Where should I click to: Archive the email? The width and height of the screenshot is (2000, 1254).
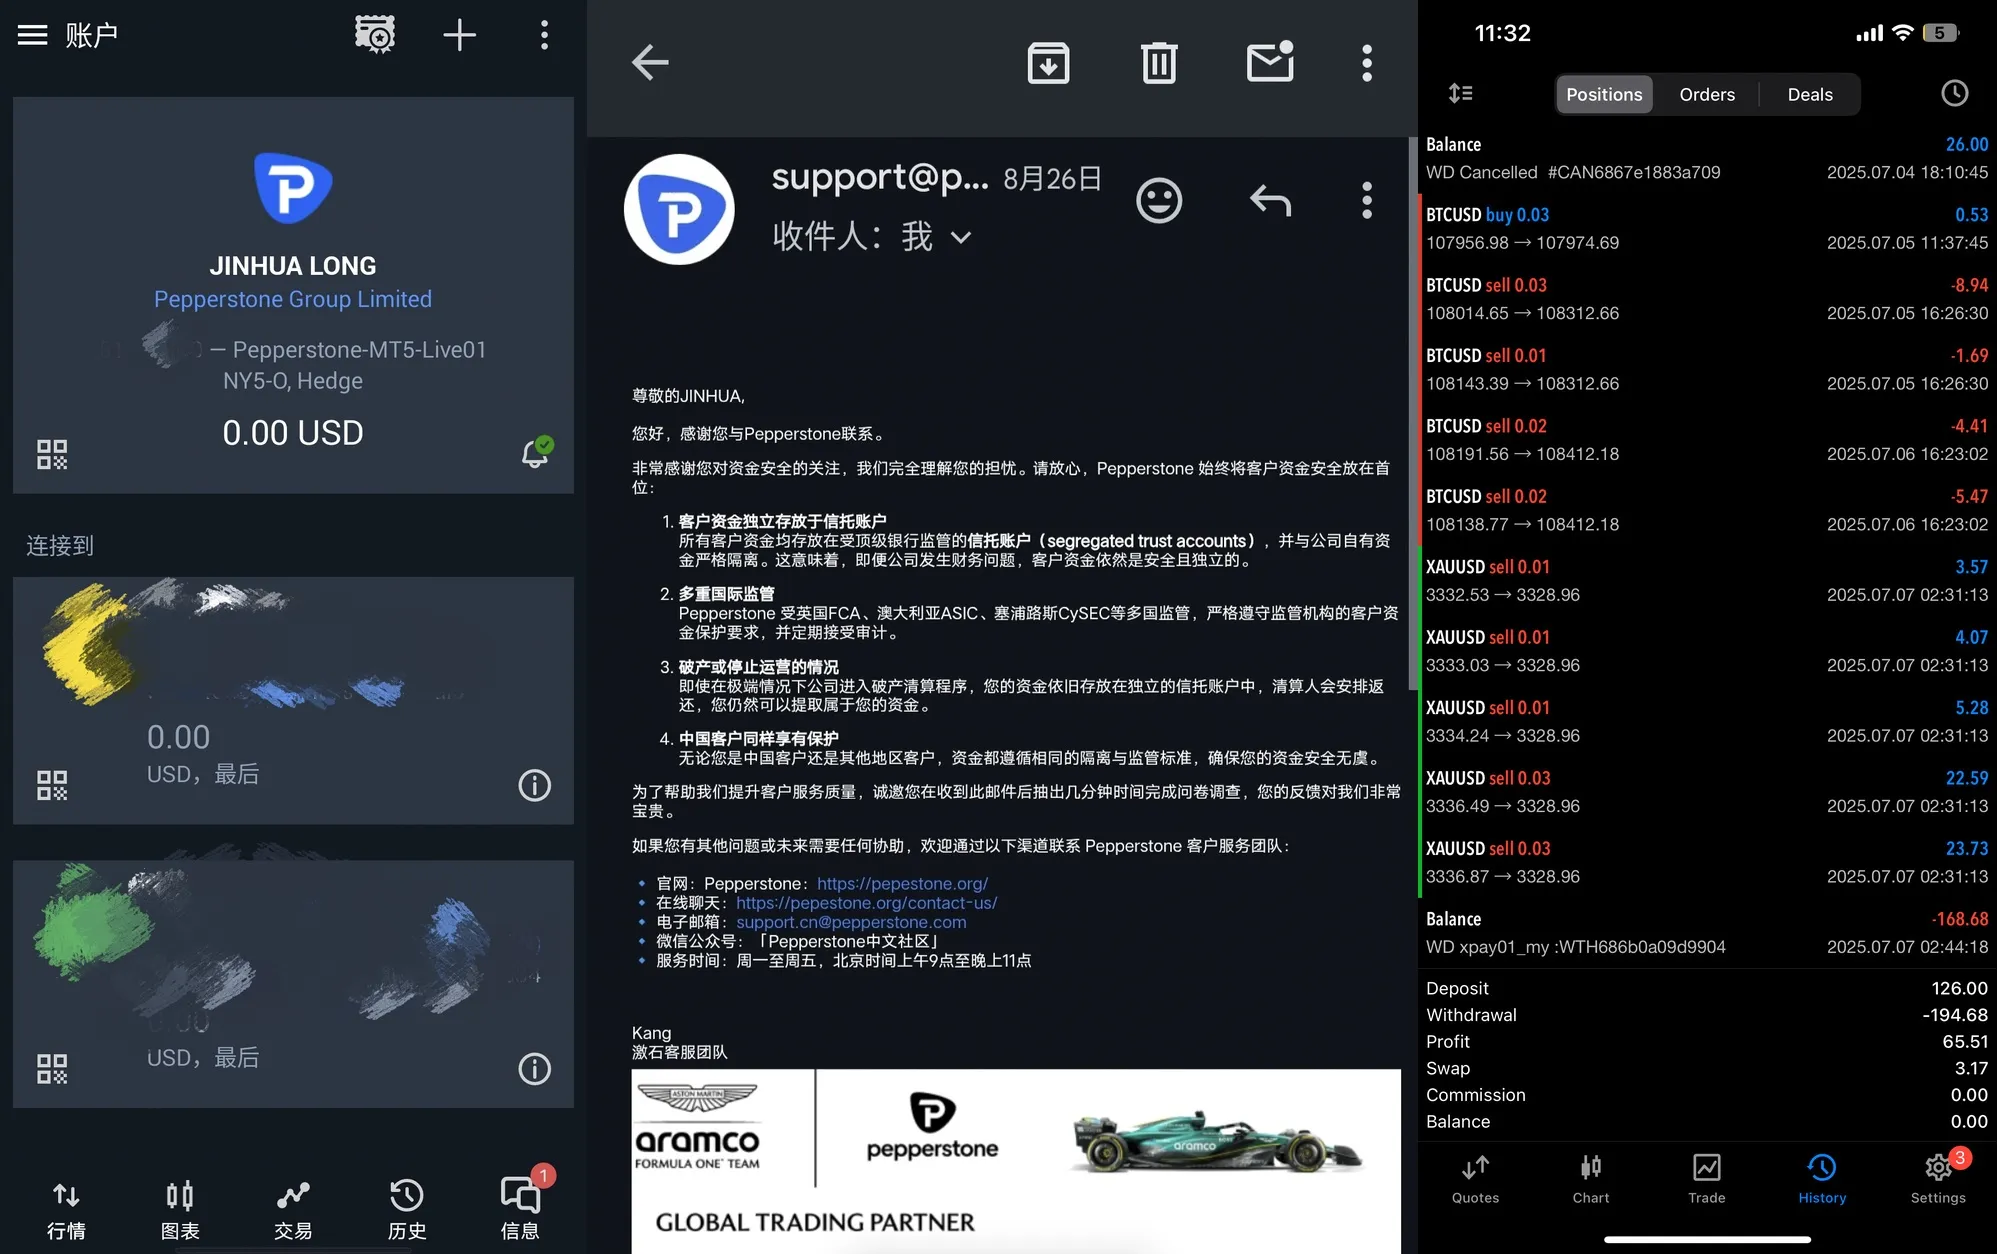pyautogui.click(x=1048, y=62)
